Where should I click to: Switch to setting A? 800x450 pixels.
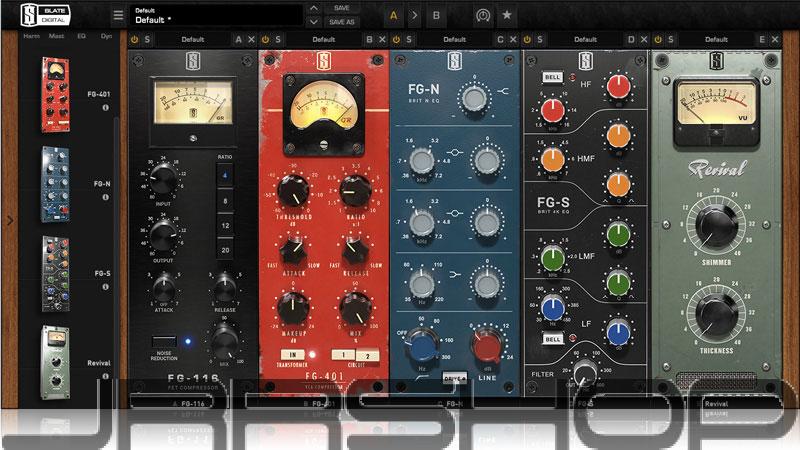pyautogui.click(x=393, y=15)
